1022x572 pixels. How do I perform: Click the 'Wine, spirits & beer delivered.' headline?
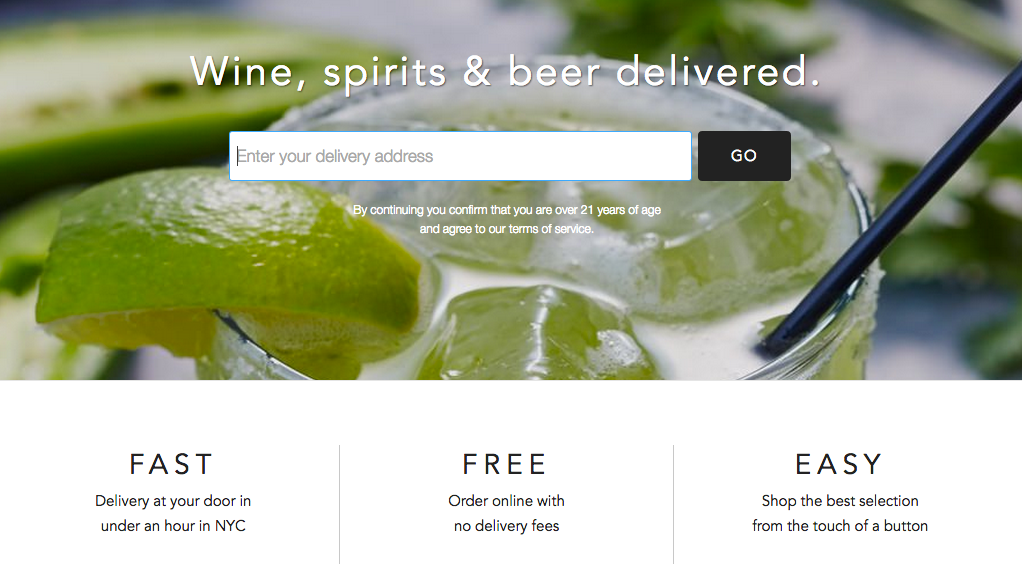(x=505, y=72)
